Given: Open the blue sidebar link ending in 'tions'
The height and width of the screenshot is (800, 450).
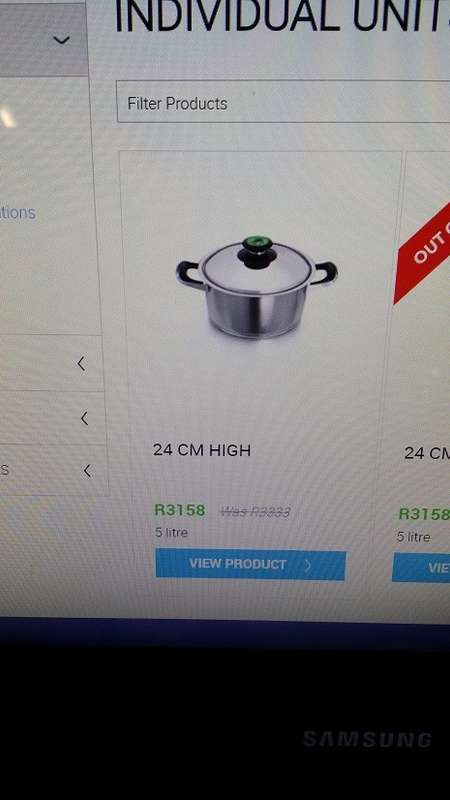Looking at the screenshot, I should pos(17,212).
